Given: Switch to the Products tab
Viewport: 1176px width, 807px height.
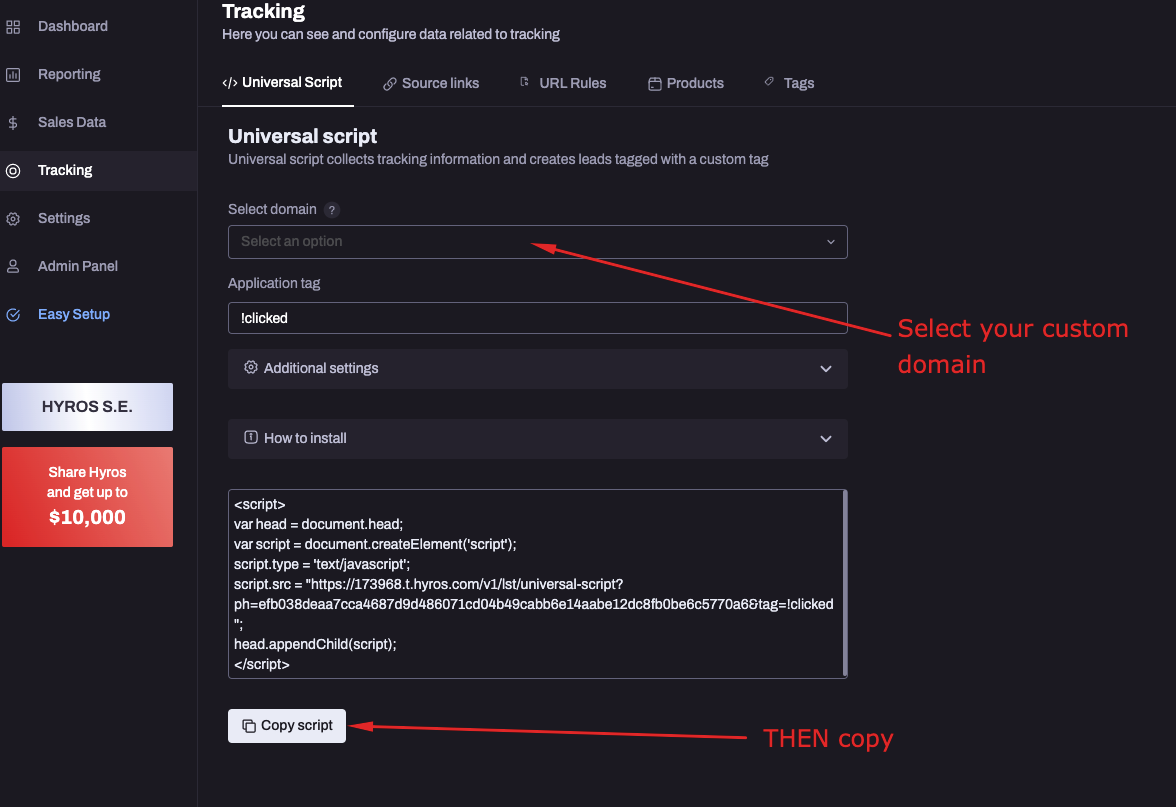Looking at the screenshot, I should pos(686,83).
